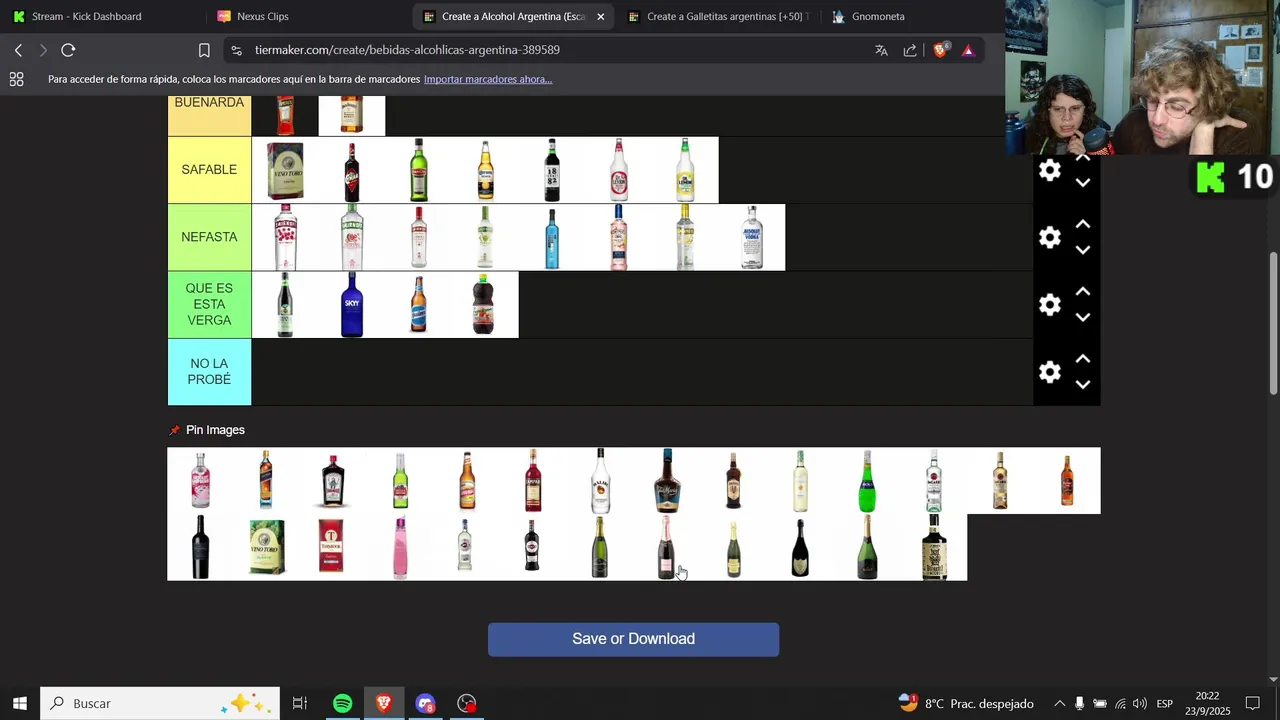Screen dimensions: 1280x720
Task: Open the apps grid icon in bookmarks bar
Action: tap(16, 79)
